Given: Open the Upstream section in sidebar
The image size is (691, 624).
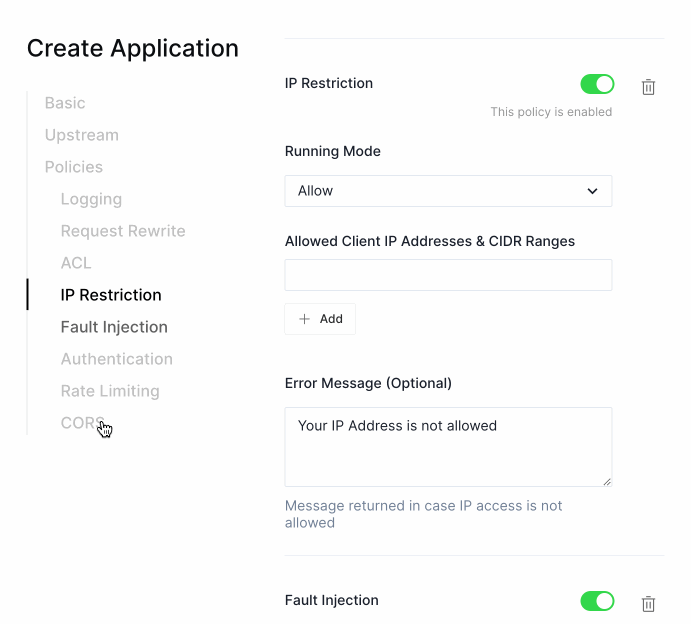Looking at the screenshot, I should (82, 135).
